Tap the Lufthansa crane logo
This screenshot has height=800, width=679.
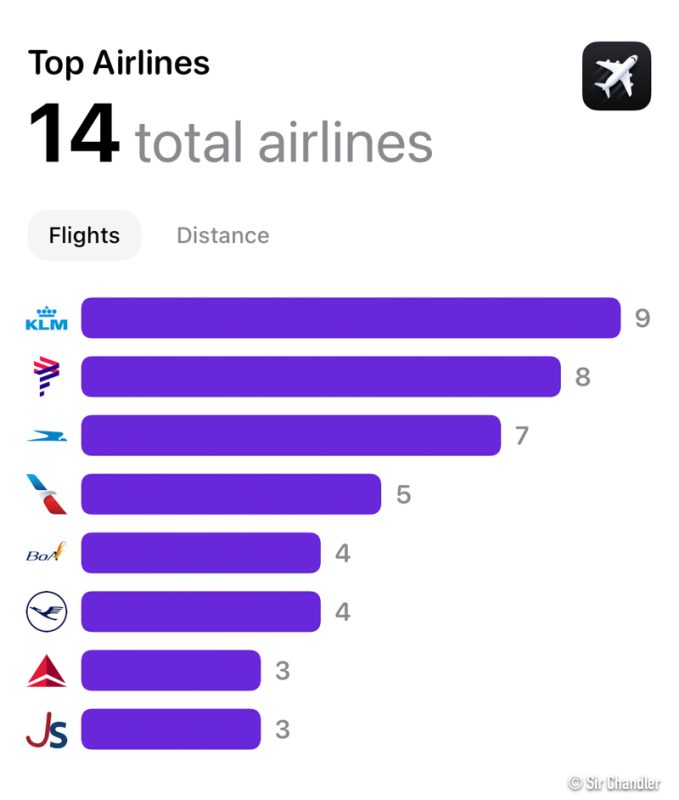click(x=46, y=612)
